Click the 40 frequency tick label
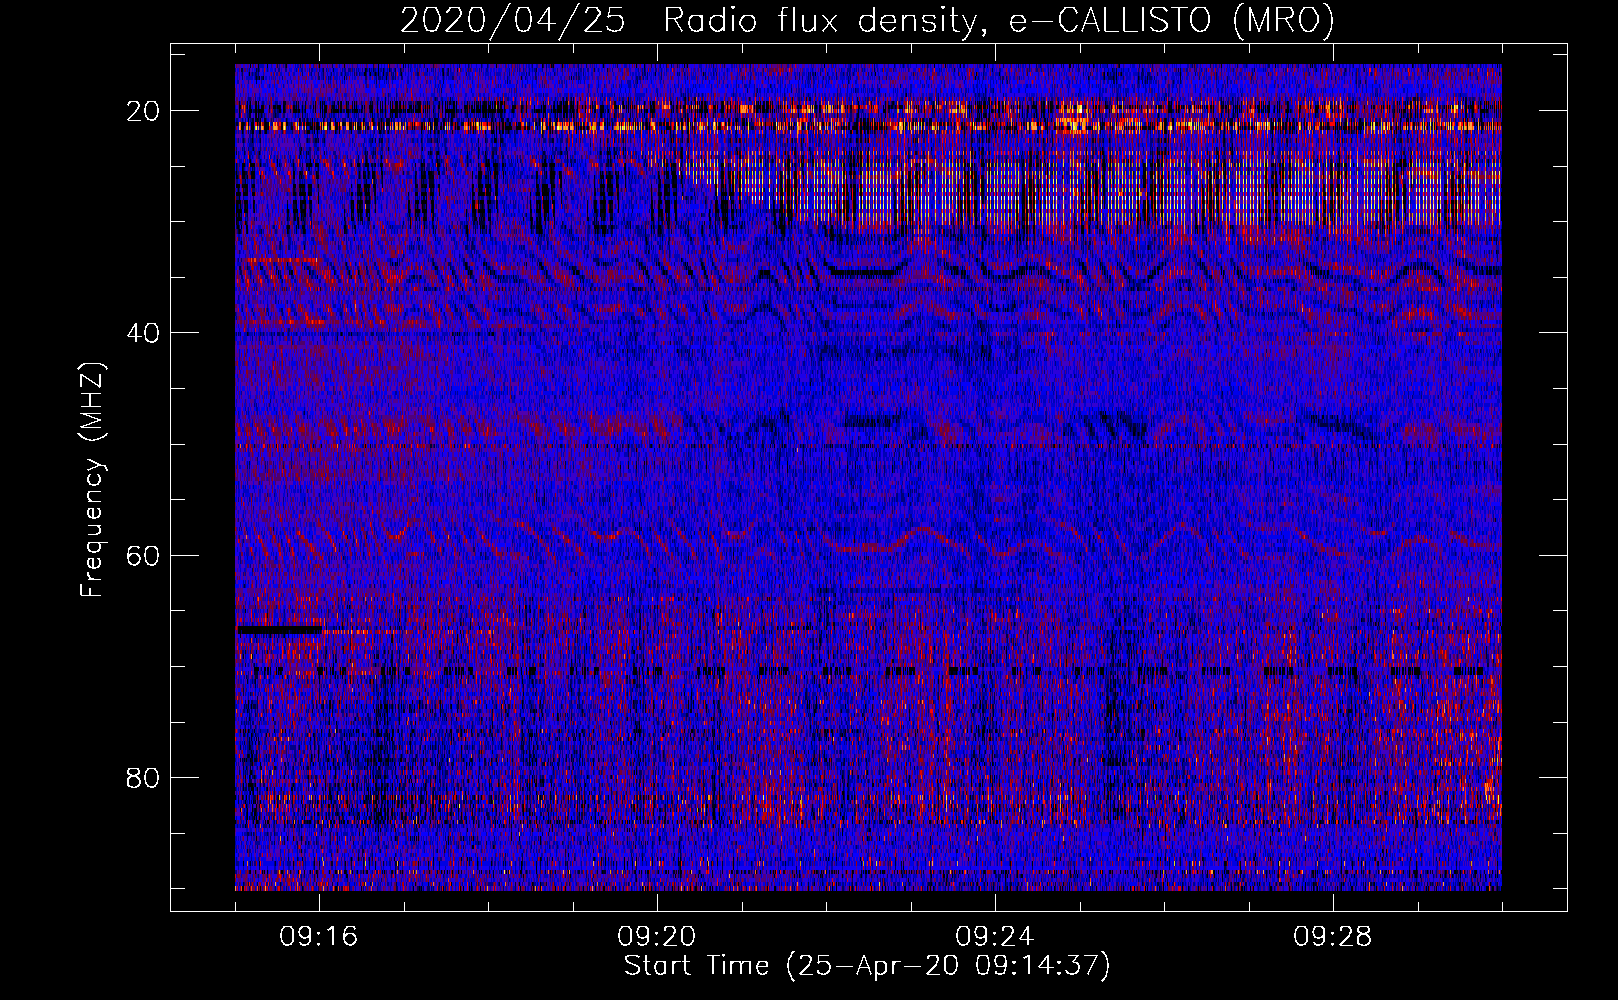The width and height of the screenshot is (1618, 1000). (144, 333)
